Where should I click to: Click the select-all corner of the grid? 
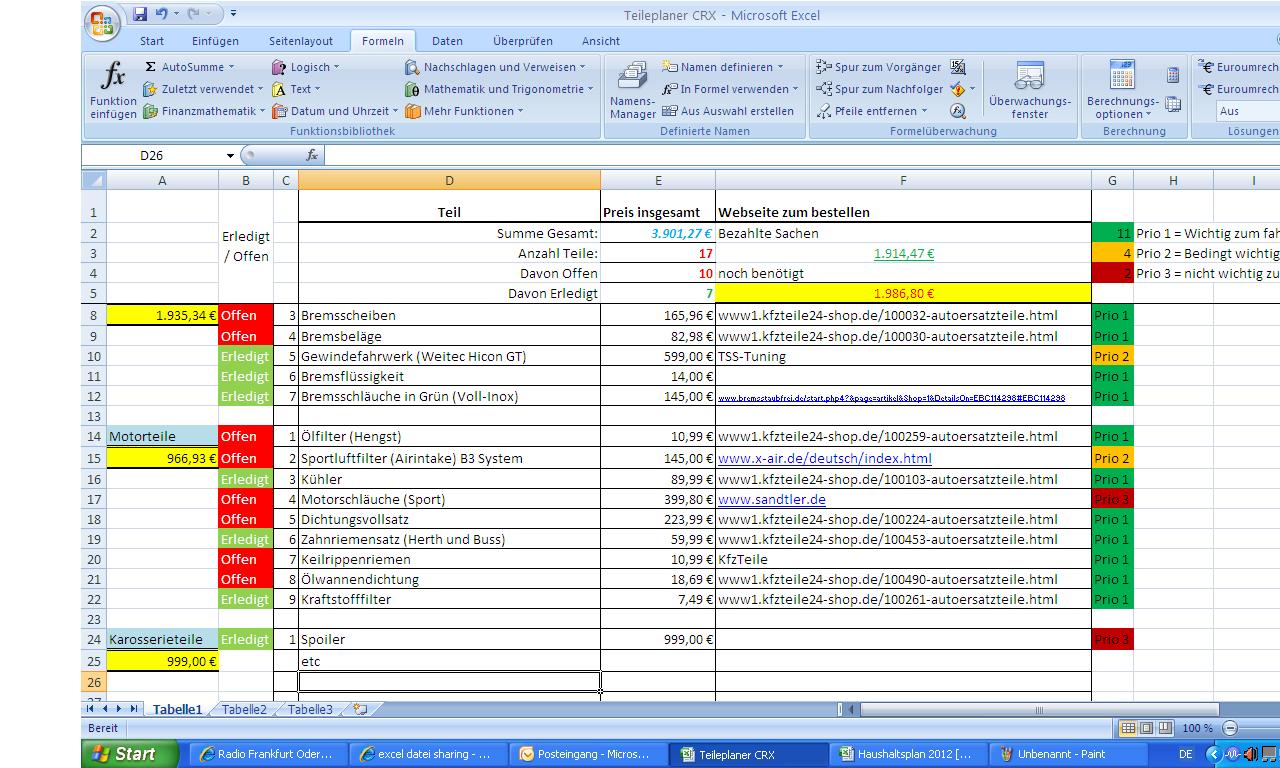pos(94,180)
